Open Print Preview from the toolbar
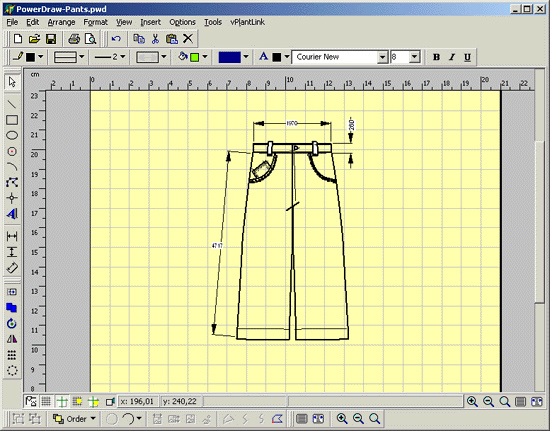550x431 pixels. [90, 39]
